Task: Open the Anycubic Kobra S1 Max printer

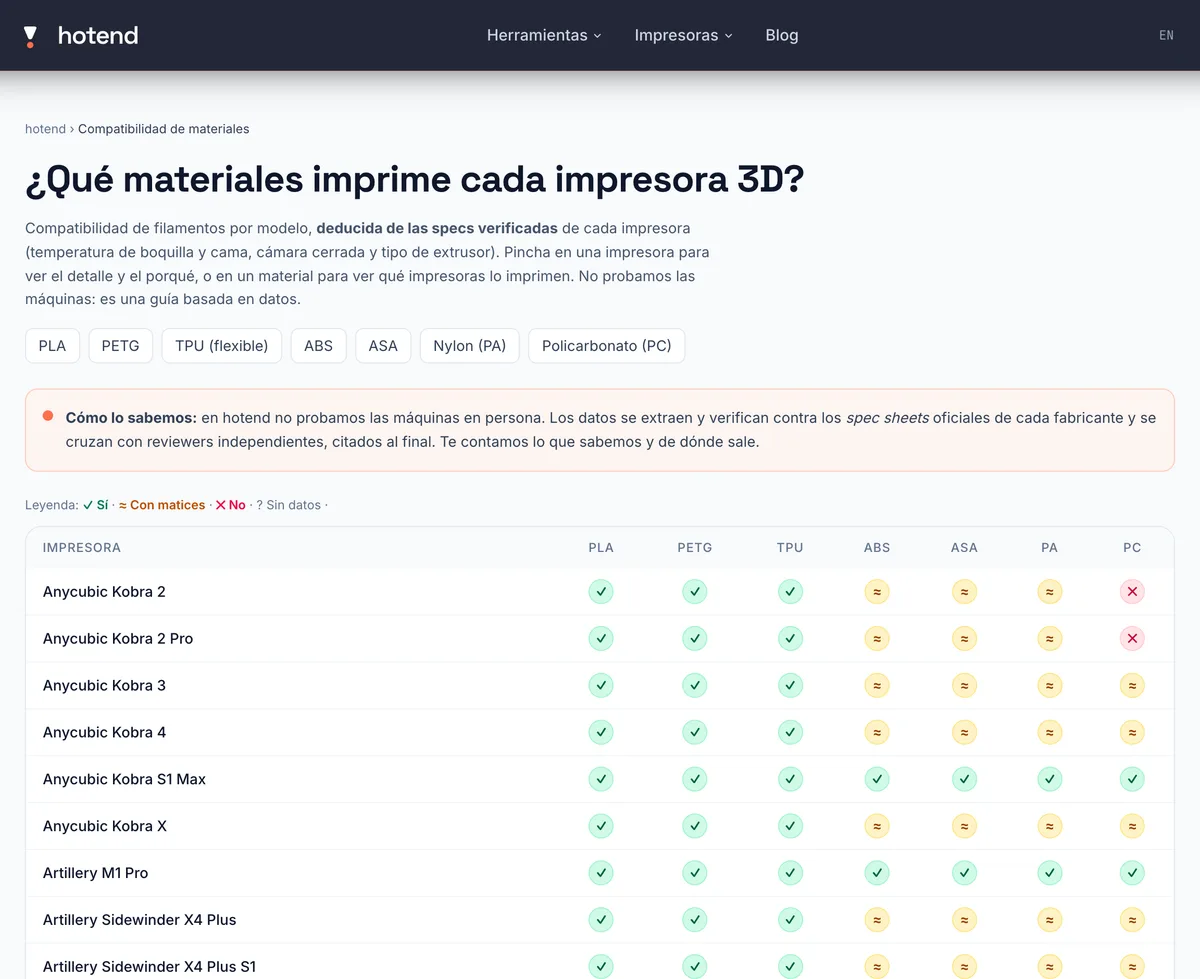Action: click(124, 780)
